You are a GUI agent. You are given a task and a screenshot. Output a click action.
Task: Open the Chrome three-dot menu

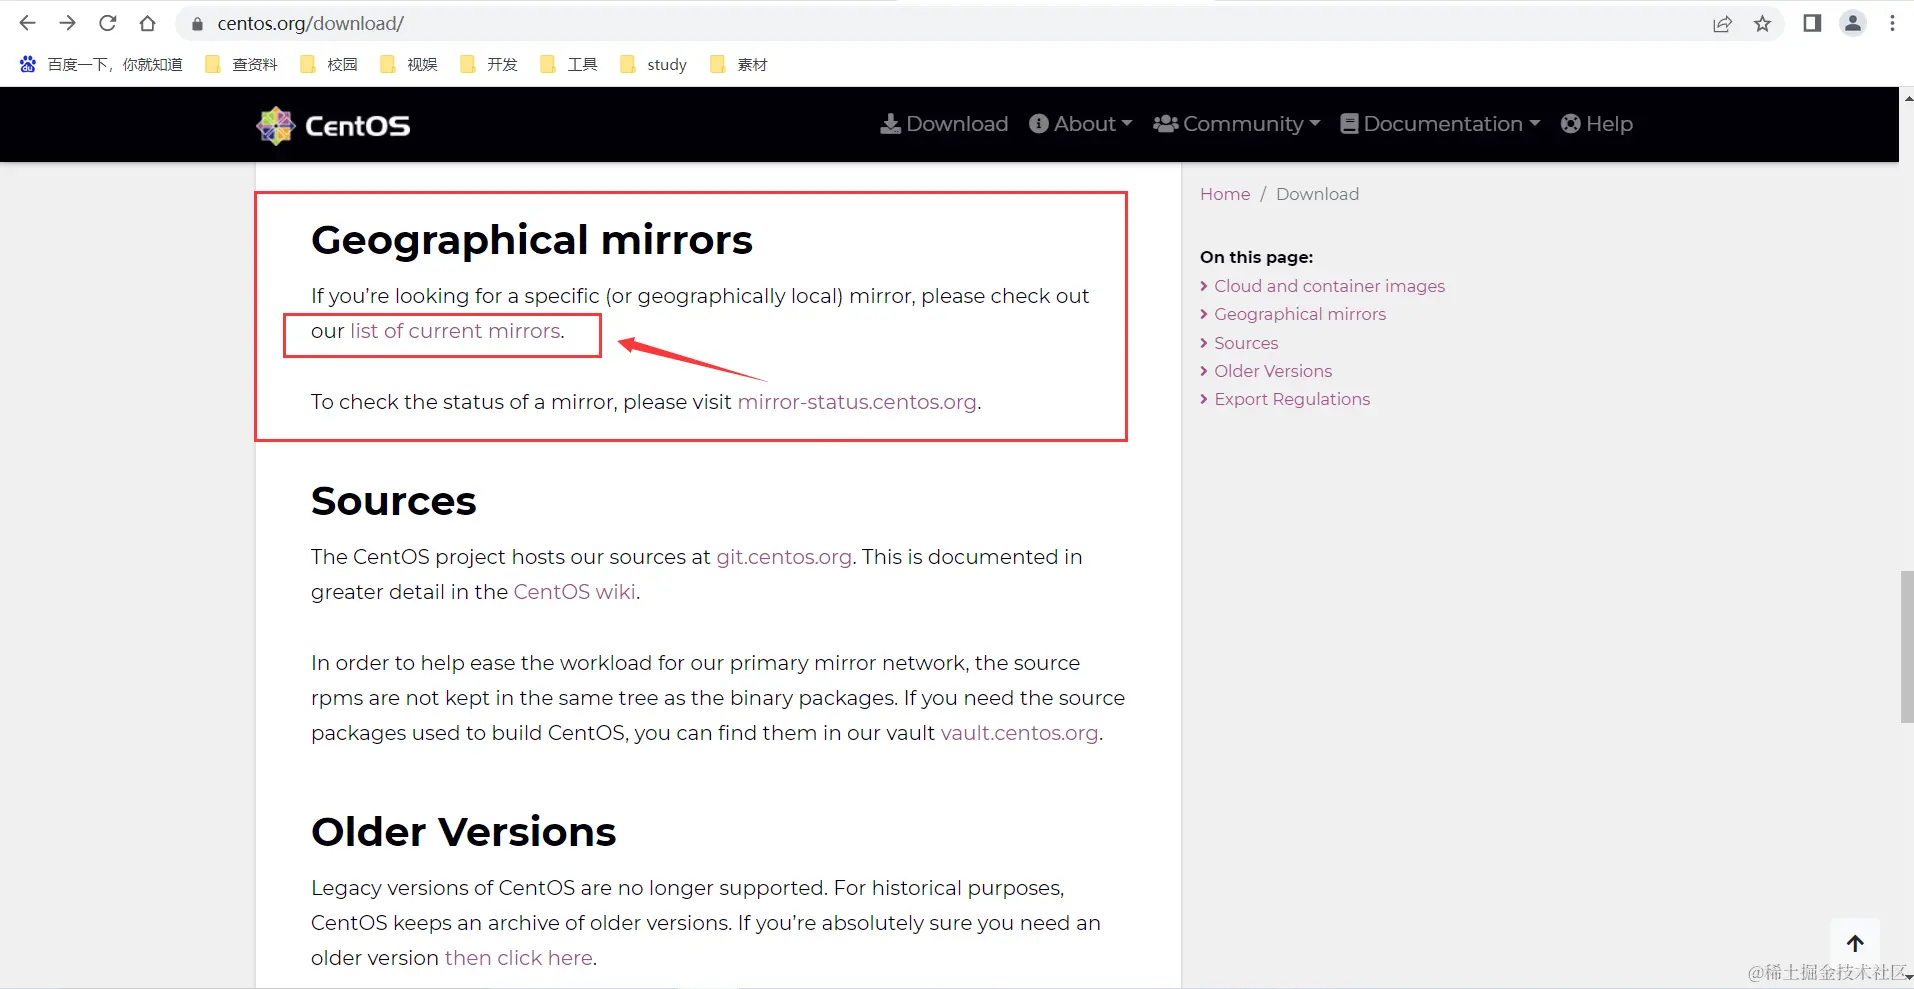(x=1892, y=23)
